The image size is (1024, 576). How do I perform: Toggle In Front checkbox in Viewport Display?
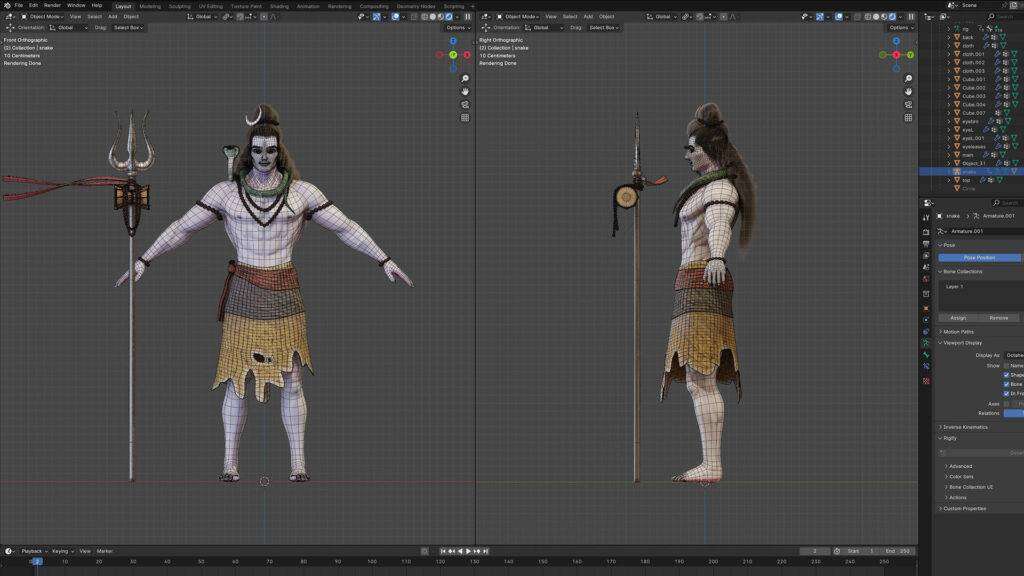click(1006, 393)
